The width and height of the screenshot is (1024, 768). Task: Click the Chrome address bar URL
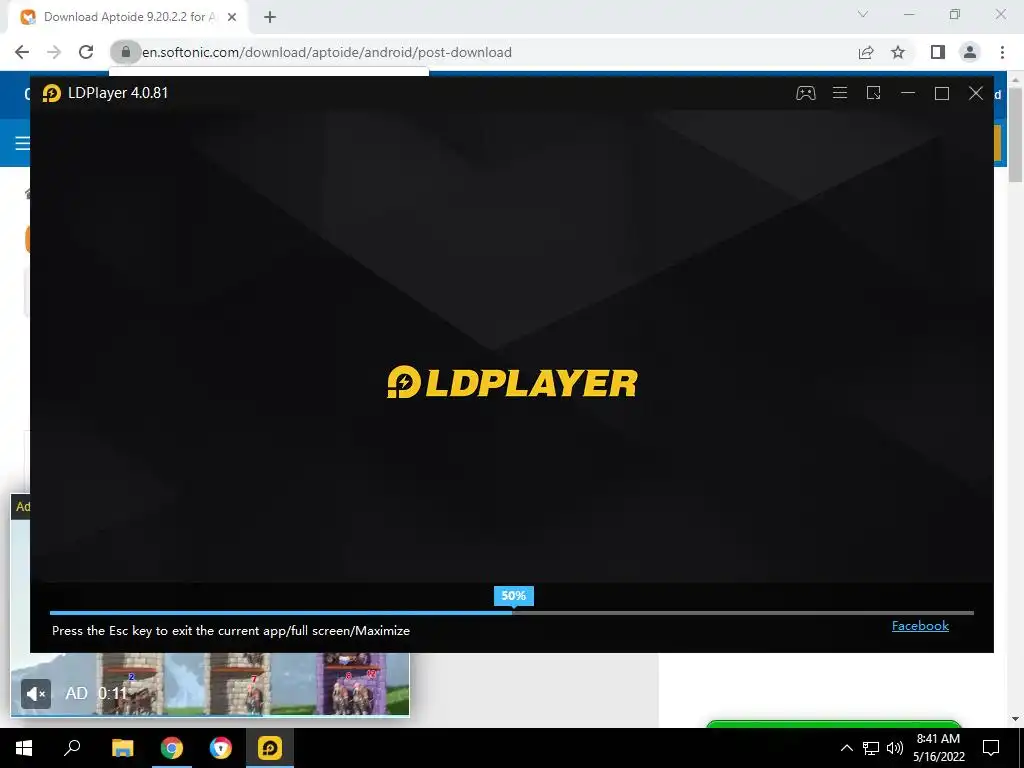point(327,52)
